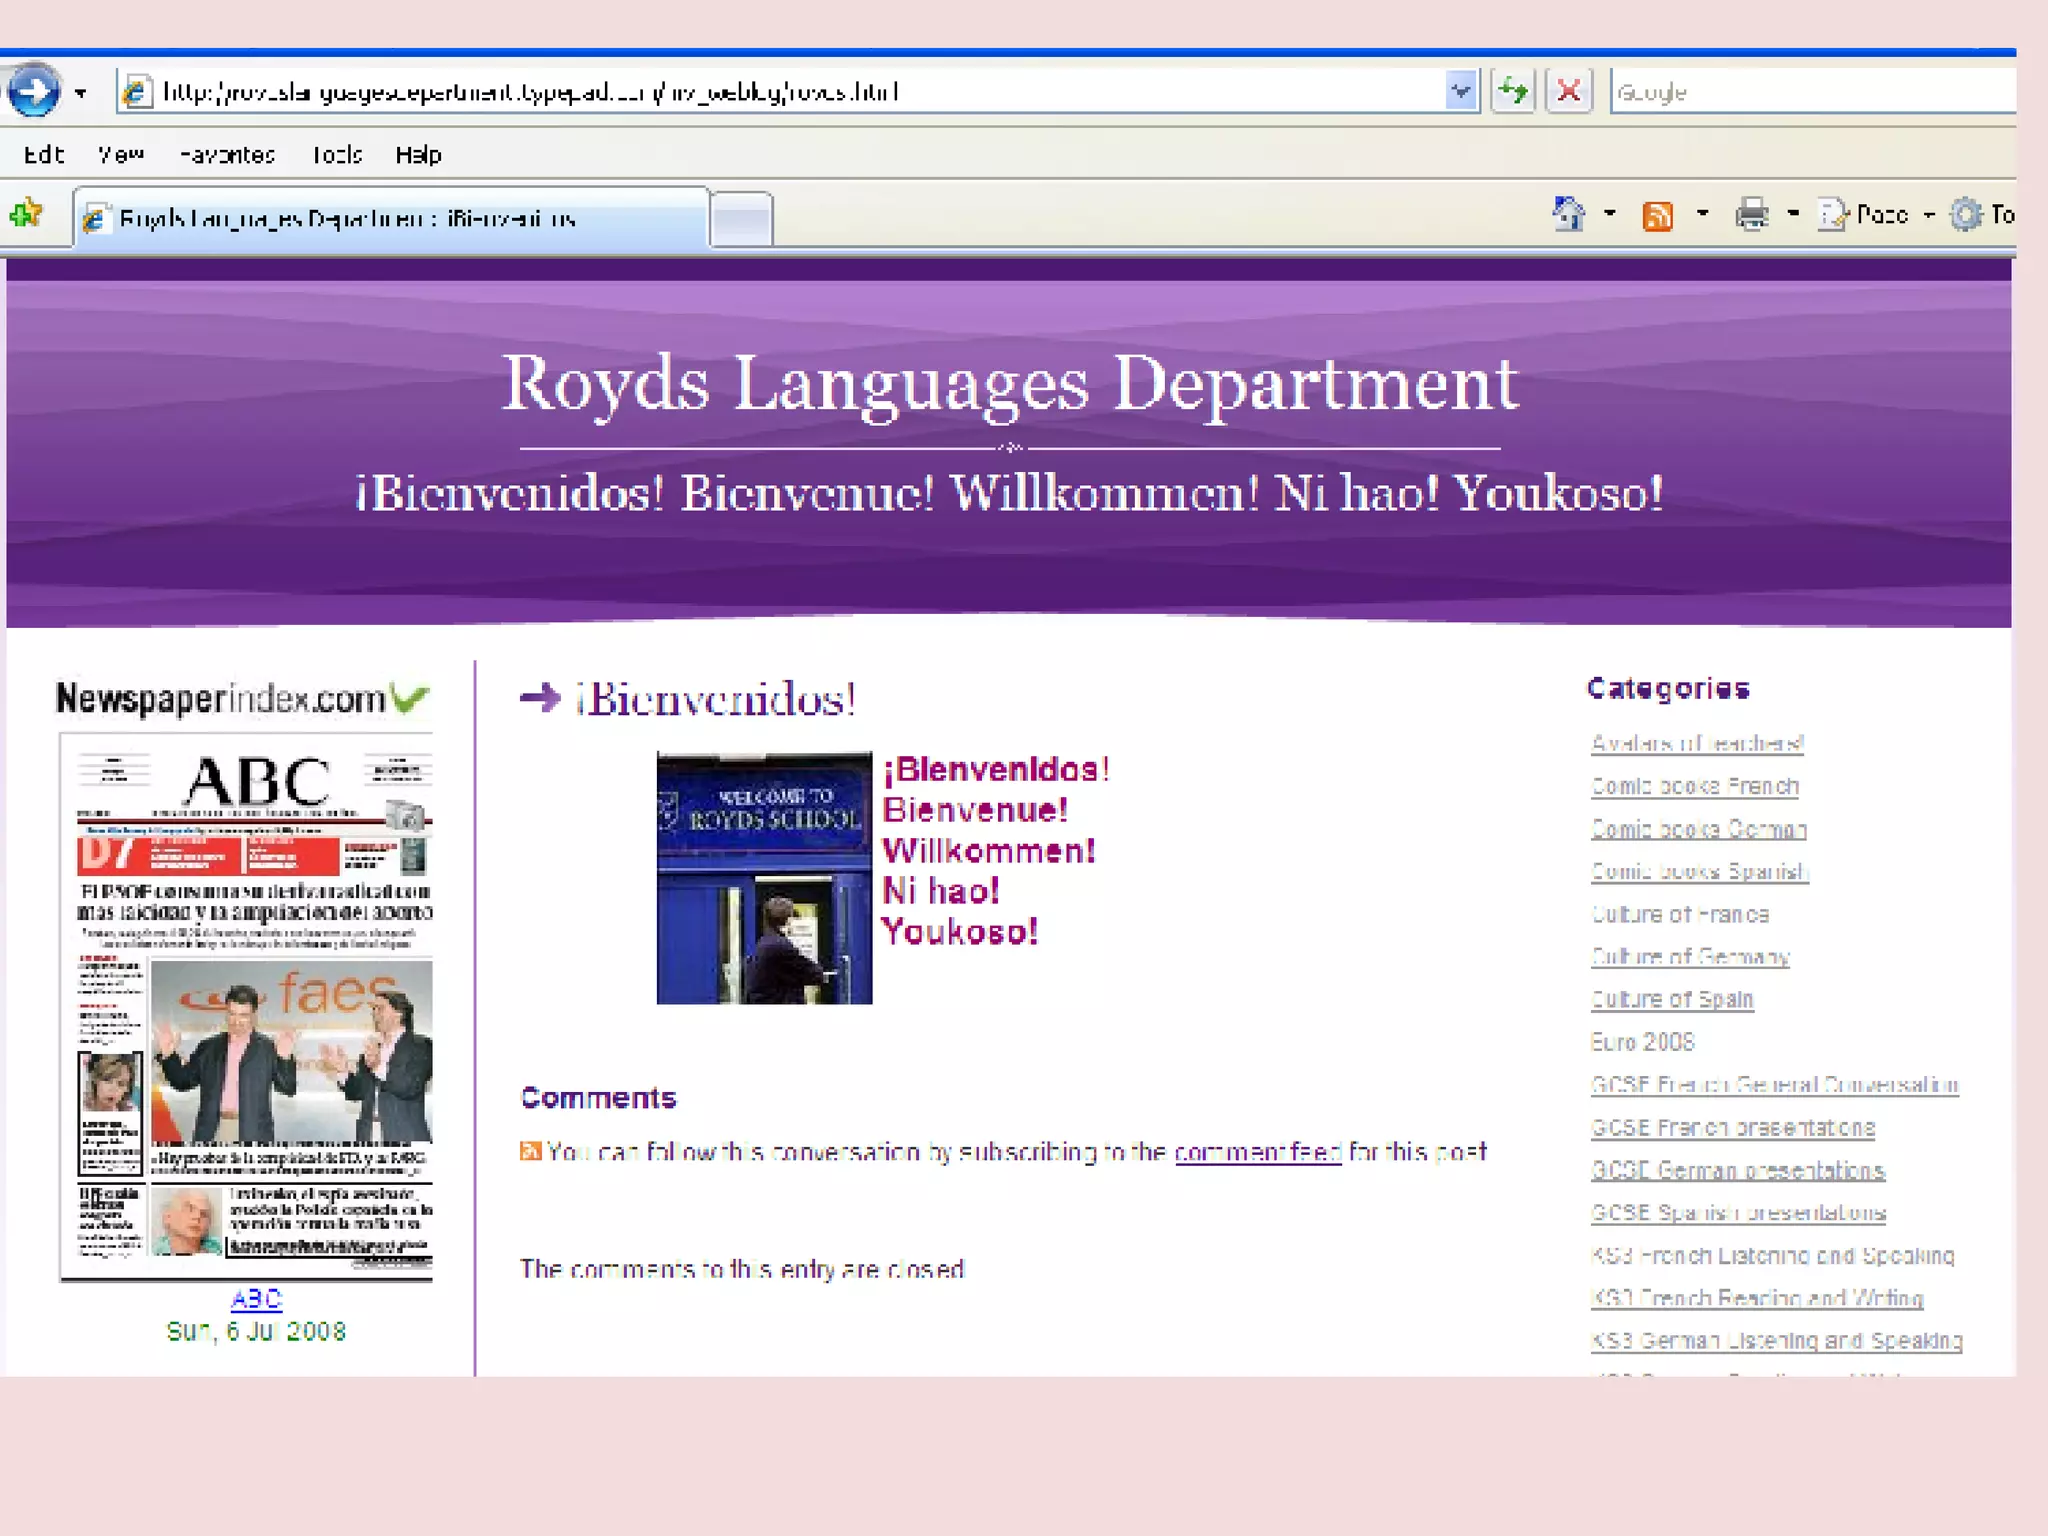Image resolution: width=2048 pixels, height=1536 pixels.
Task: Open the recent pages dropdown beside Forward button
Action: 81,93
